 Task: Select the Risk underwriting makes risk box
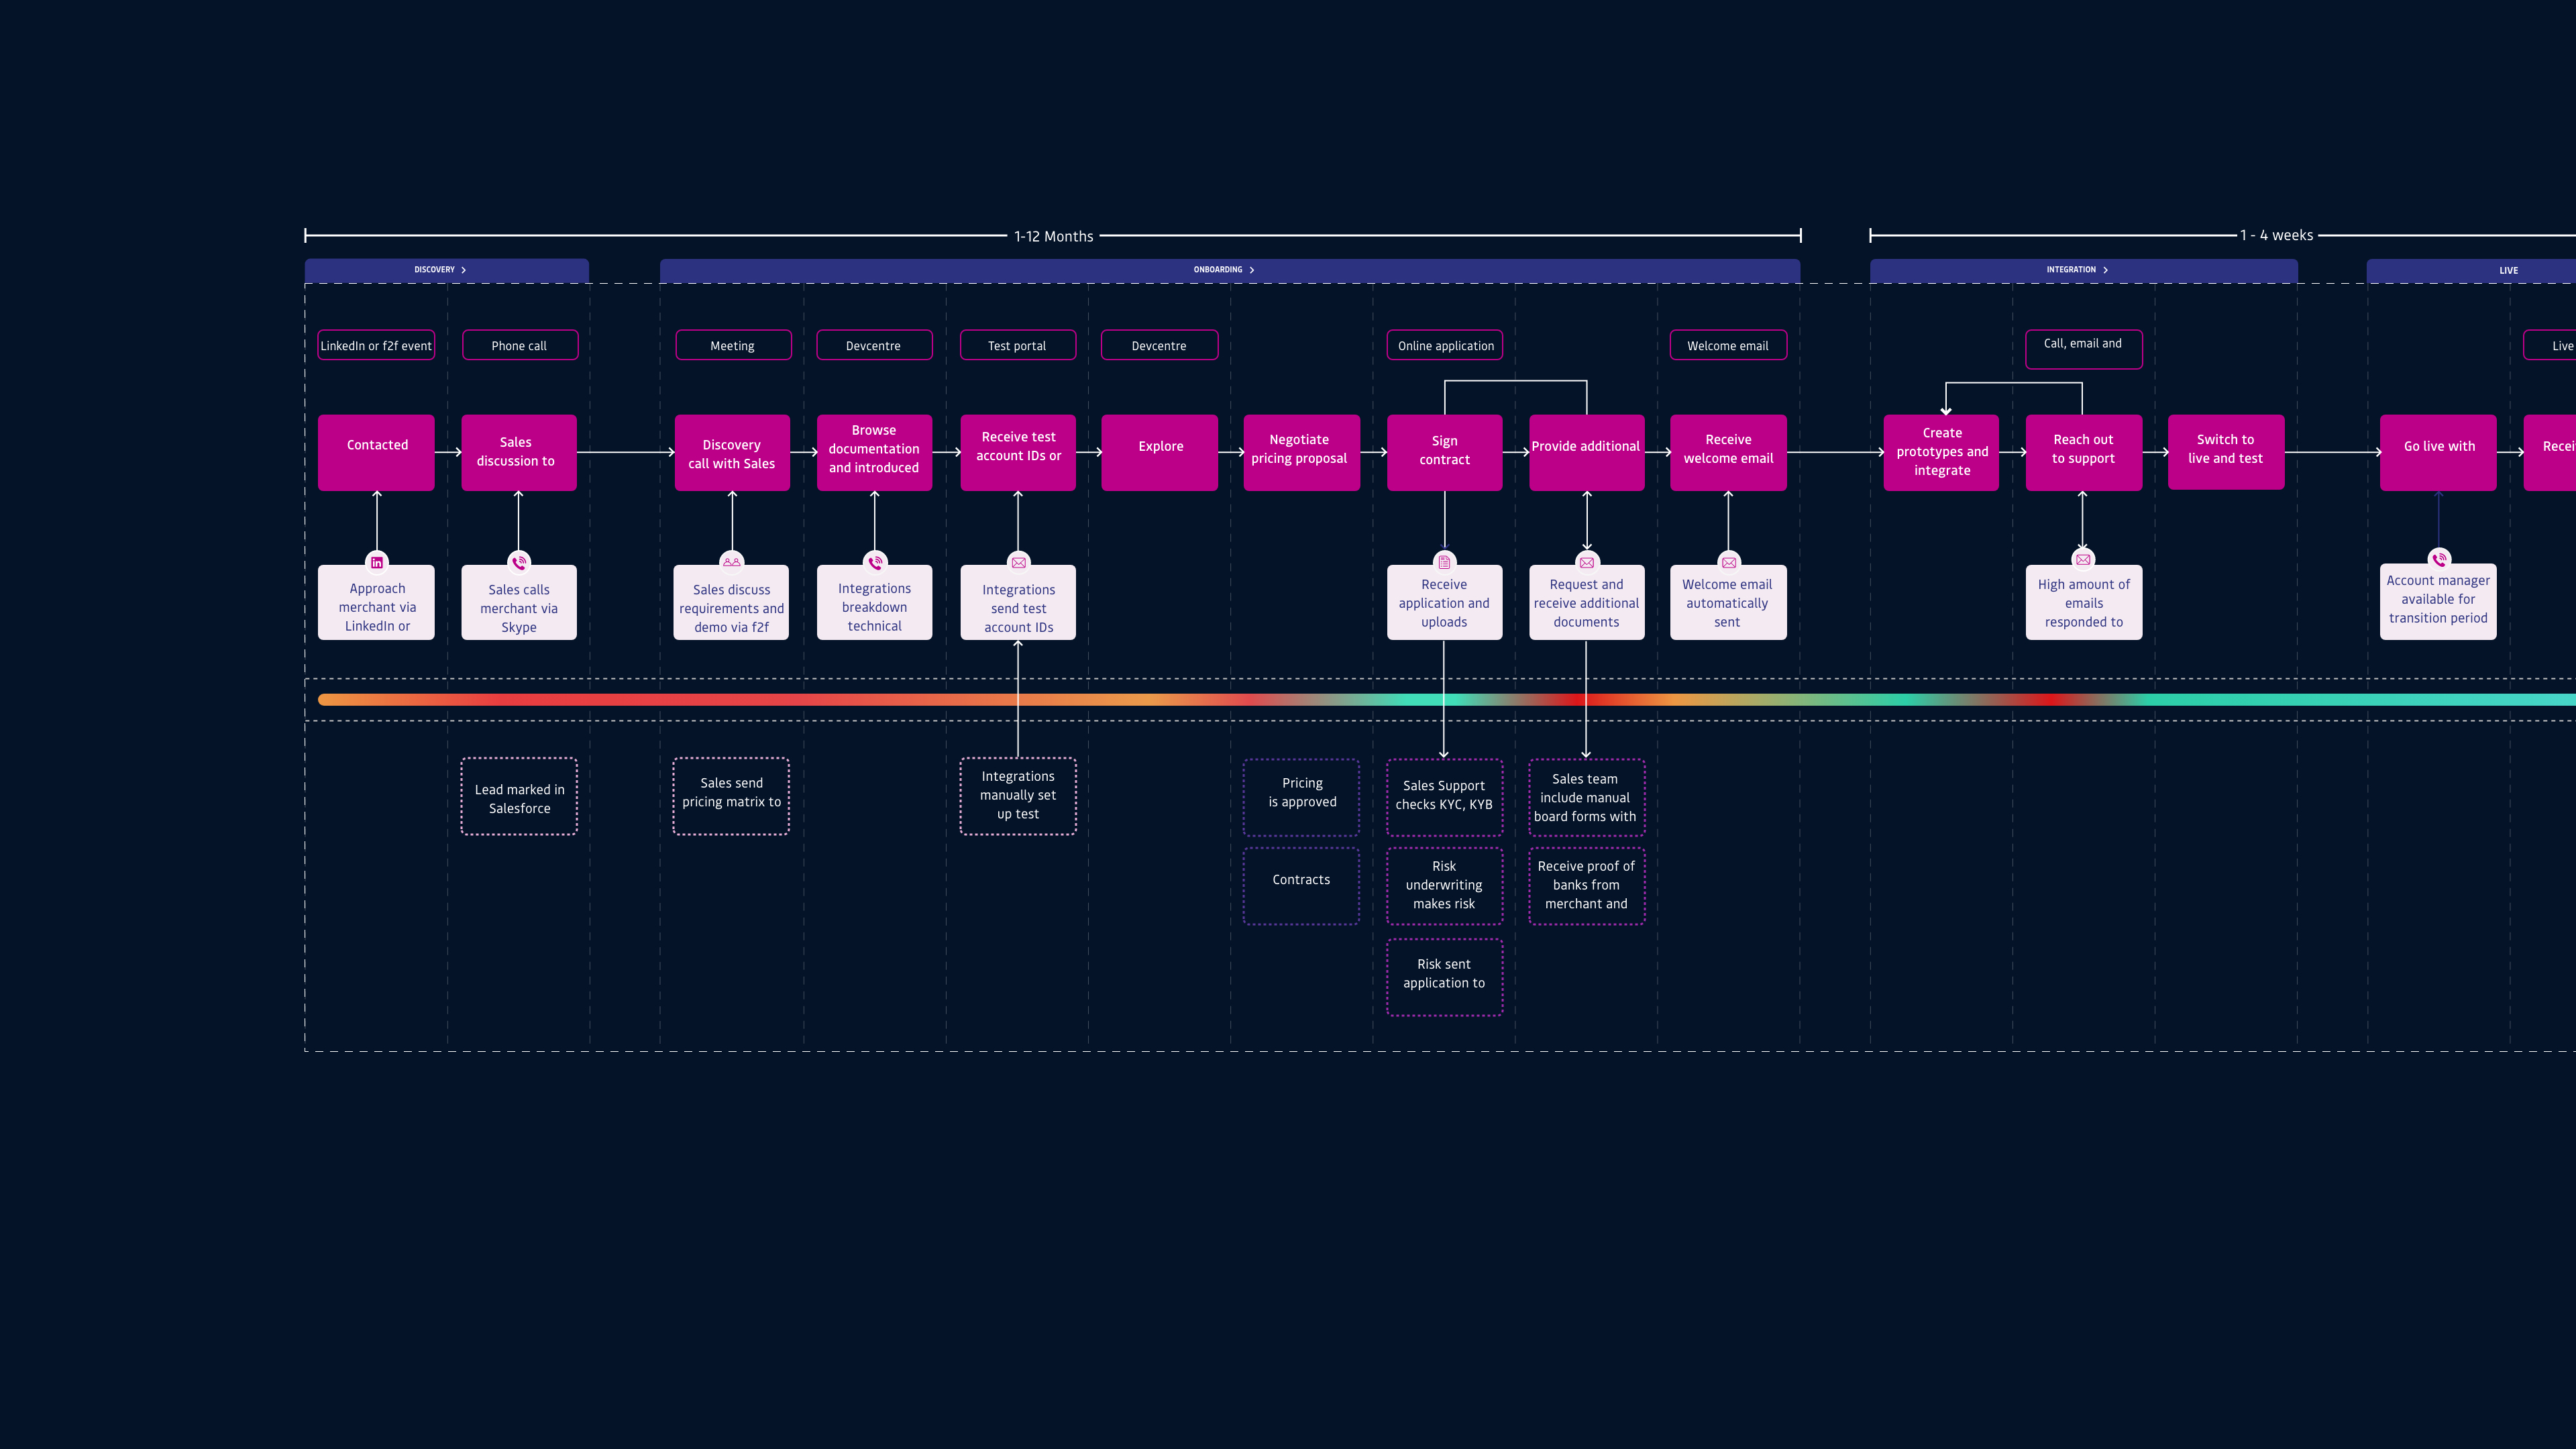1445,886
